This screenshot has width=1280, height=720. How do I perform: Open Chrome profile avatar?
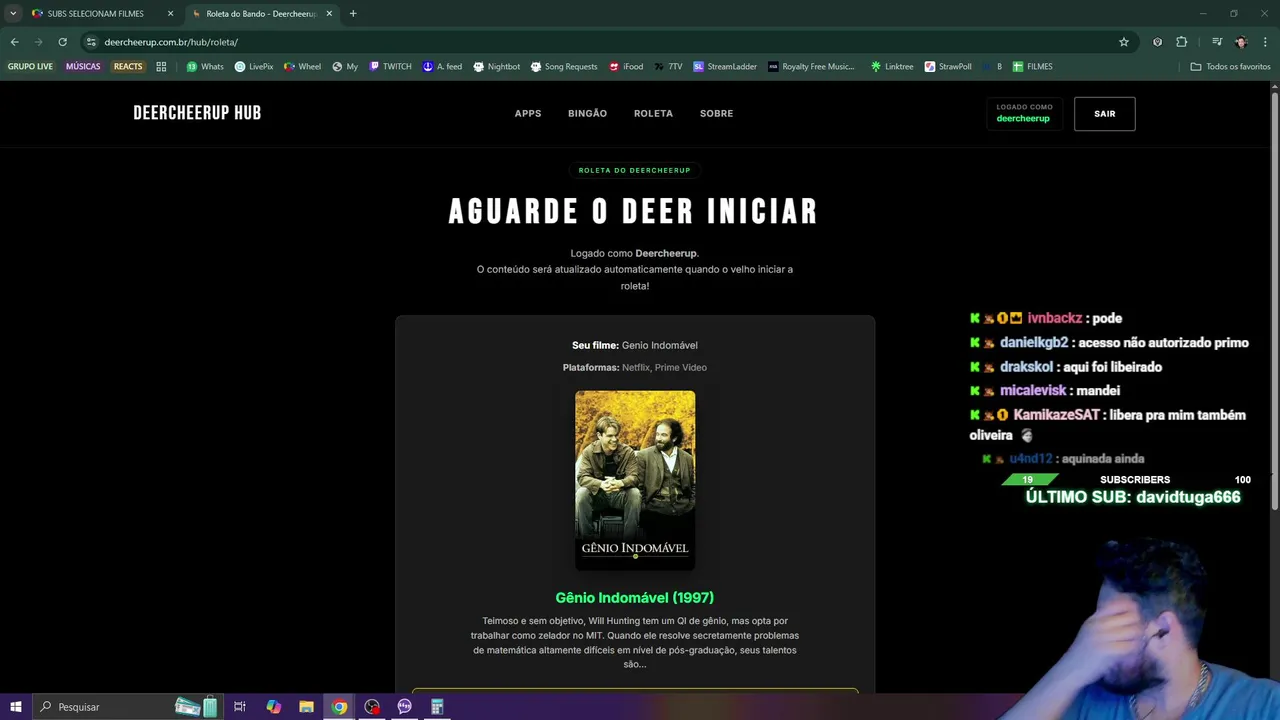point(1241,42)
